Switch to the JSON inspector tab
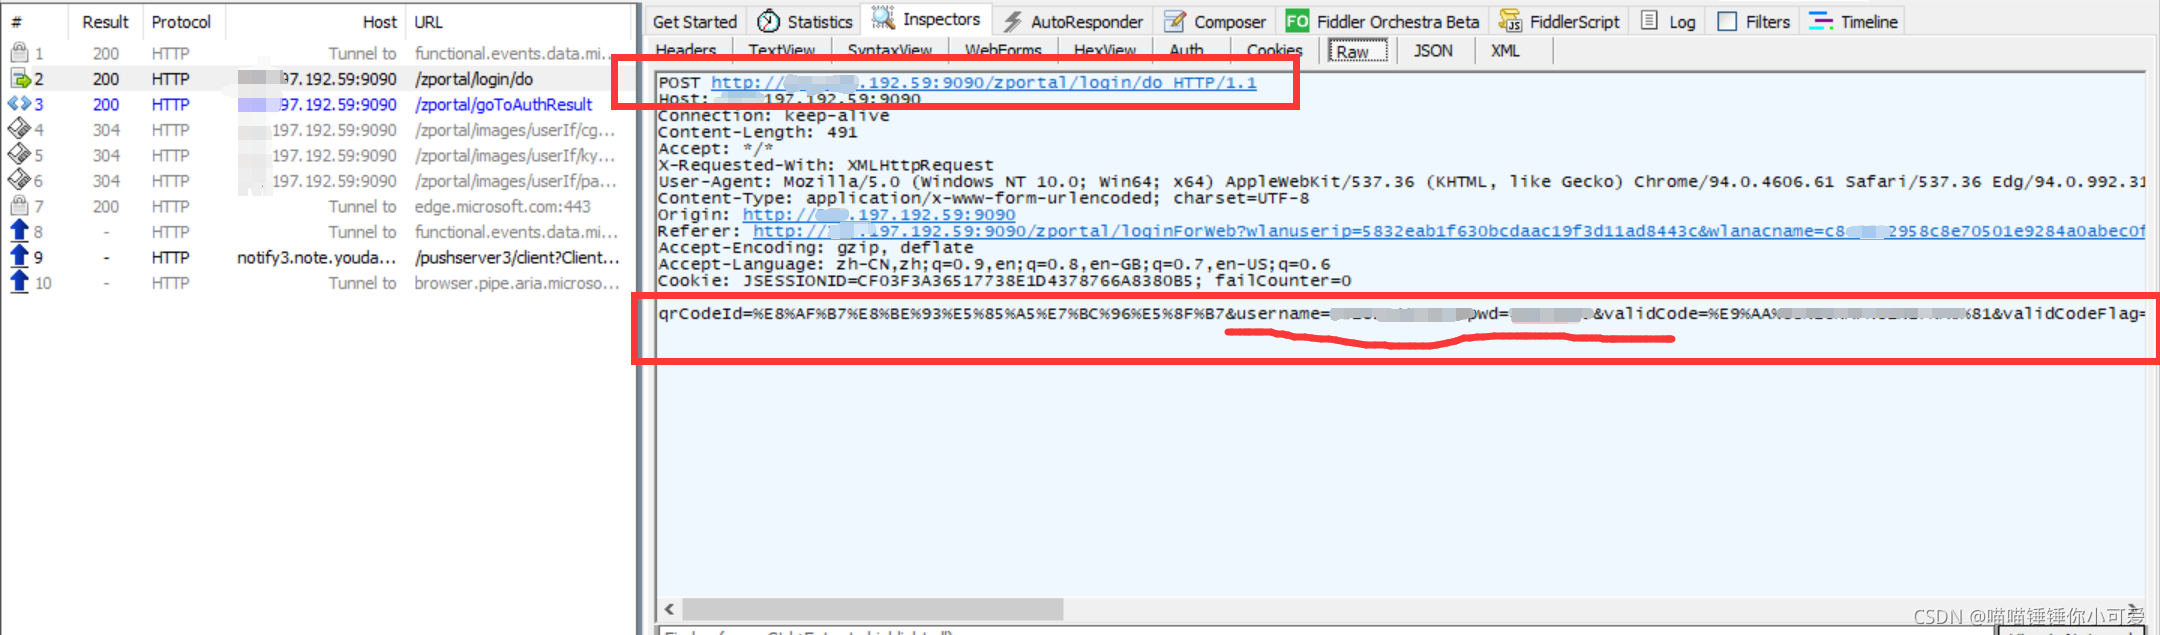Image resolution: width=2160 pixels, height=635 pixels. pos(1433,50)
